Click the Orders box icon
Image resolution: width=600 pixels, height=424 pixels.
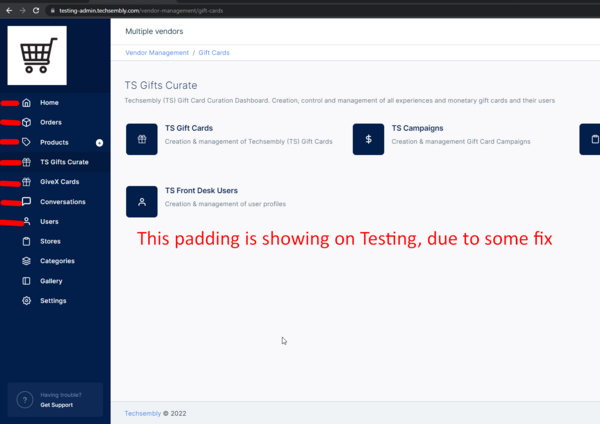[26, 122]
